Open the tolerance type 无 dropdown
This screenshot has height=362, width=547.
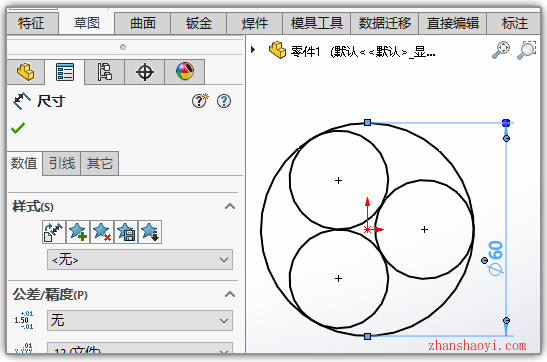[140, 320]
